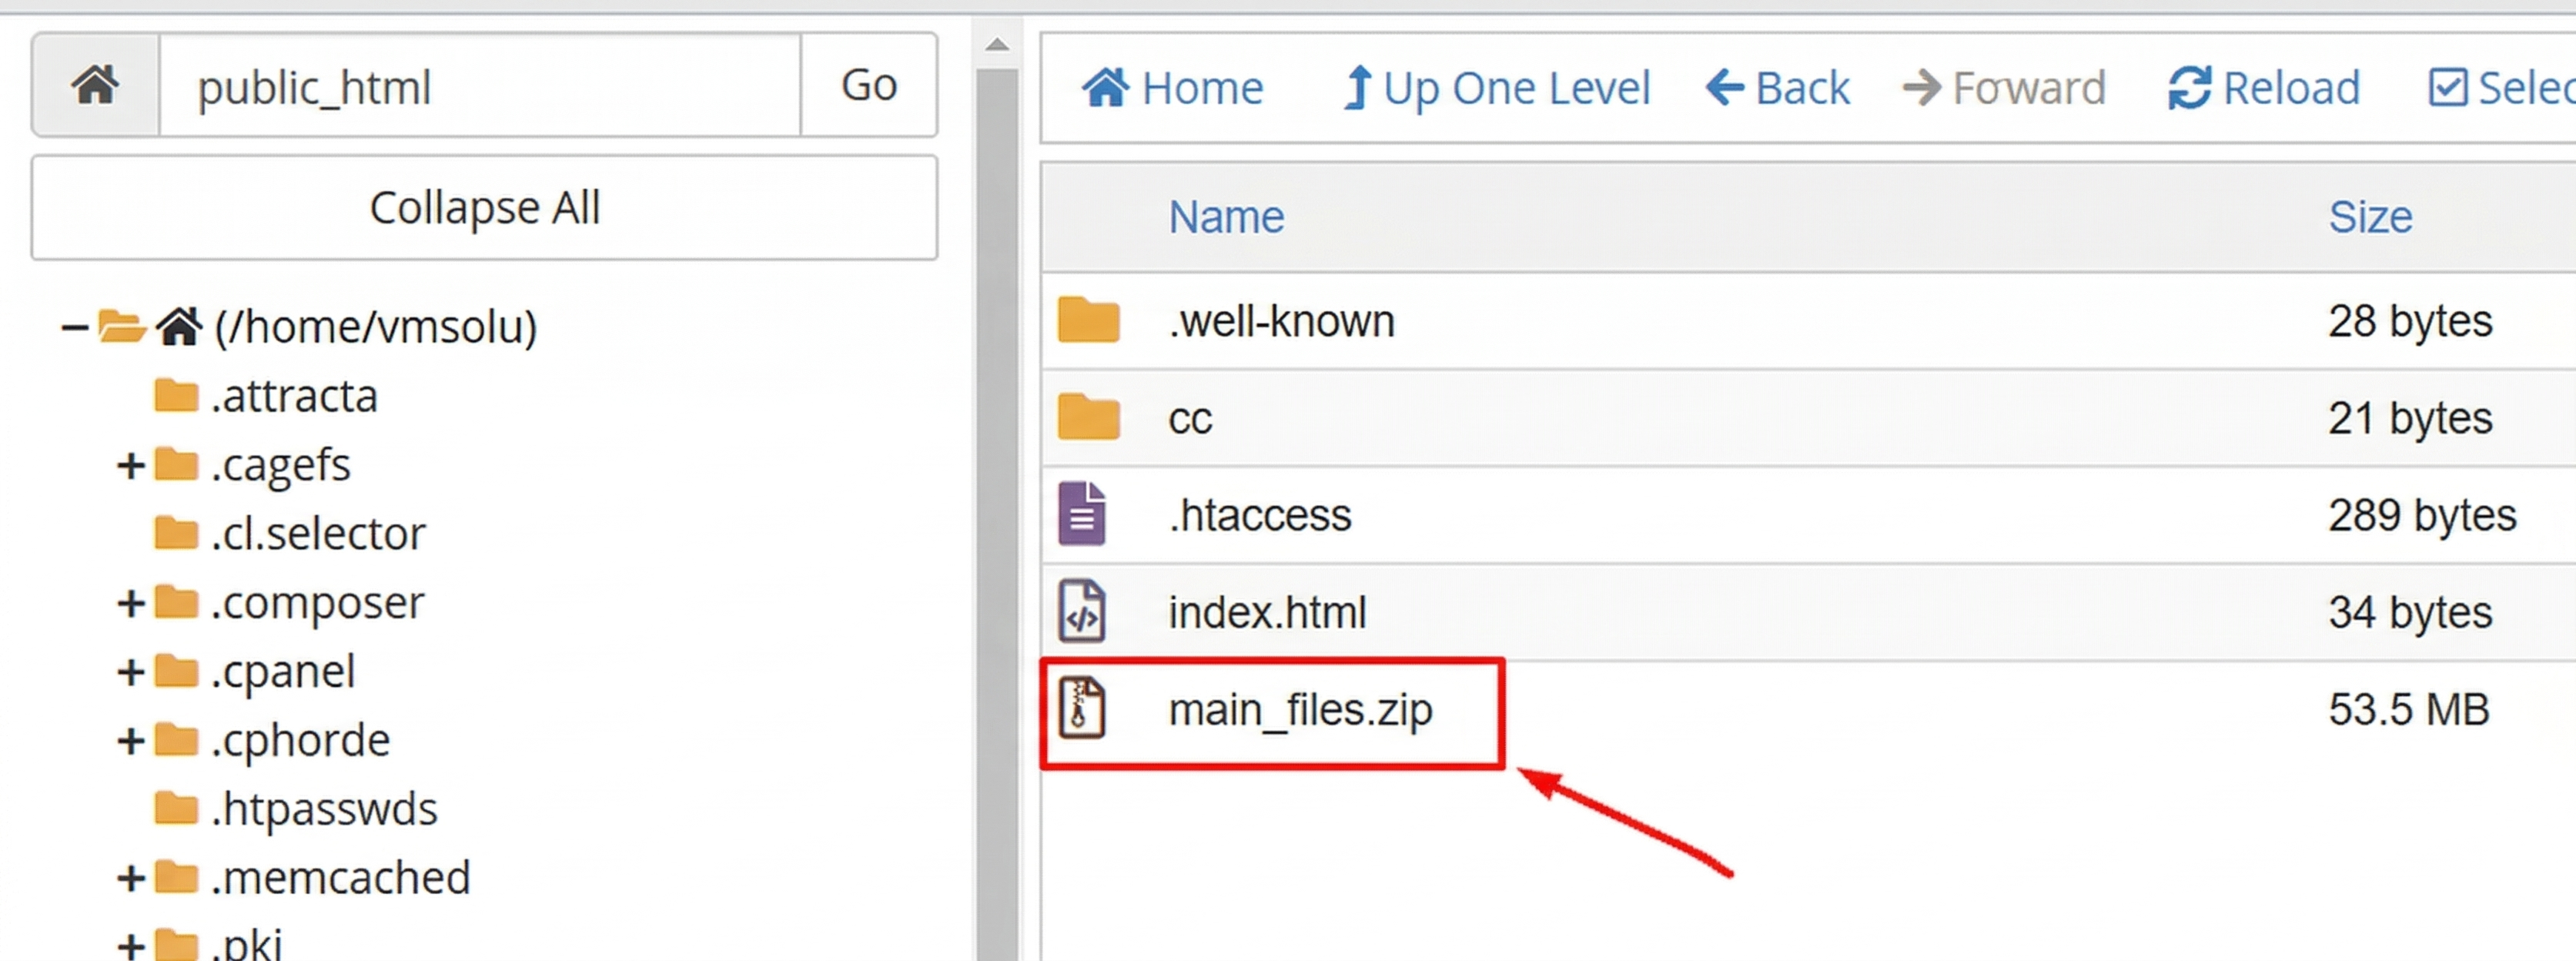The width and height of the screenshot is (2576, 961).
Task: Select the .memcached folder in tree
Action: coord(341,878)
